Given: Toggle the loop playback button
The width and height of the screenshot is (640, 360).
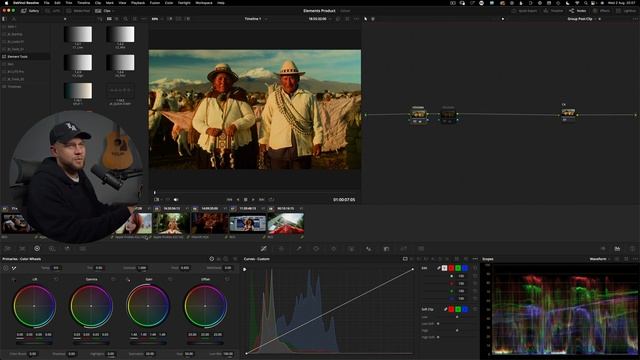Looking at the screenshot, I should click(271, 200).
